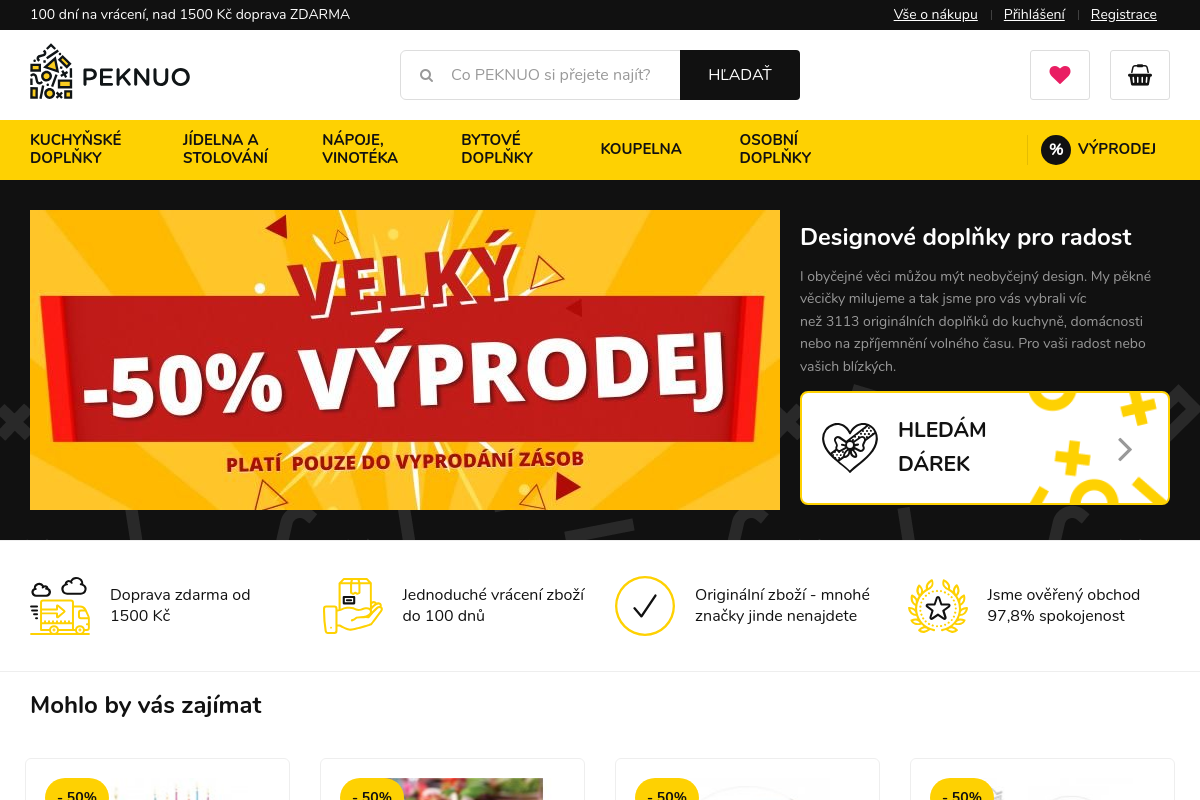Open the Bytové doplňky menu

(x=497, y=149)
